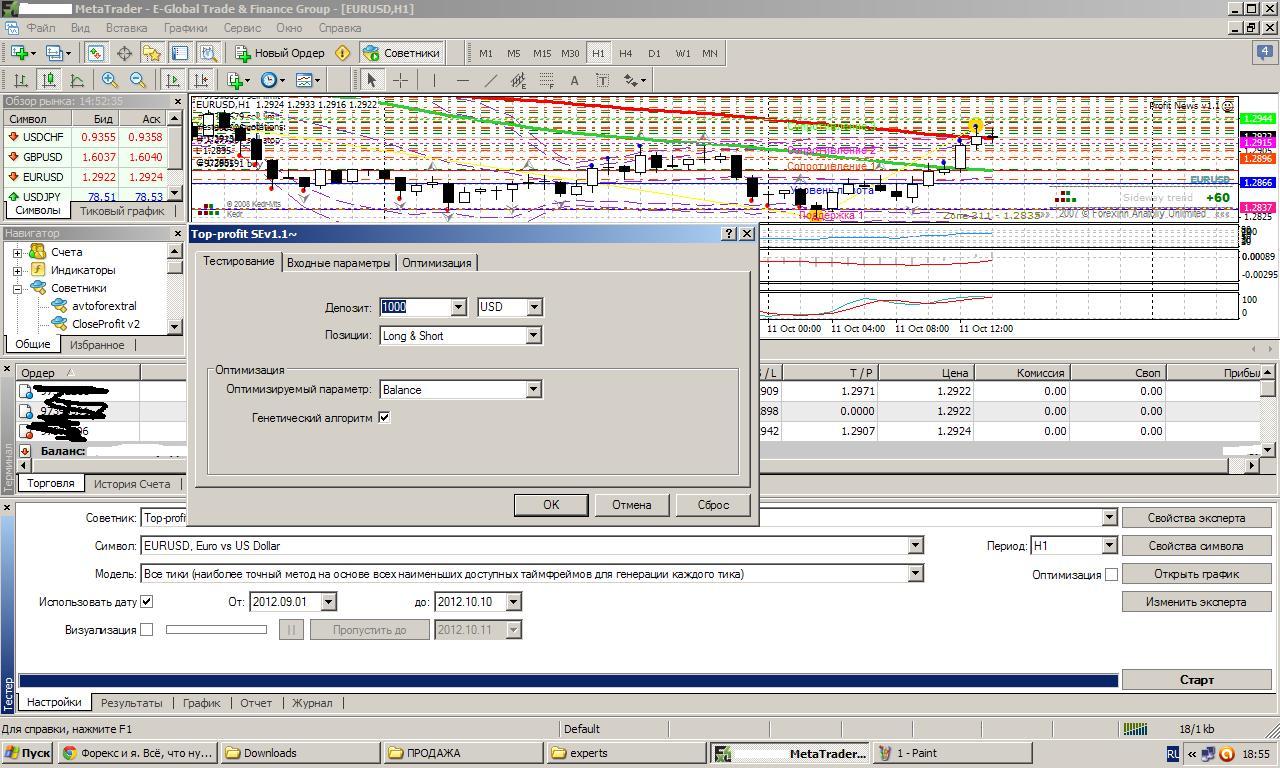Toggle the chart shift icon
1280x768 pixels.
201,80
